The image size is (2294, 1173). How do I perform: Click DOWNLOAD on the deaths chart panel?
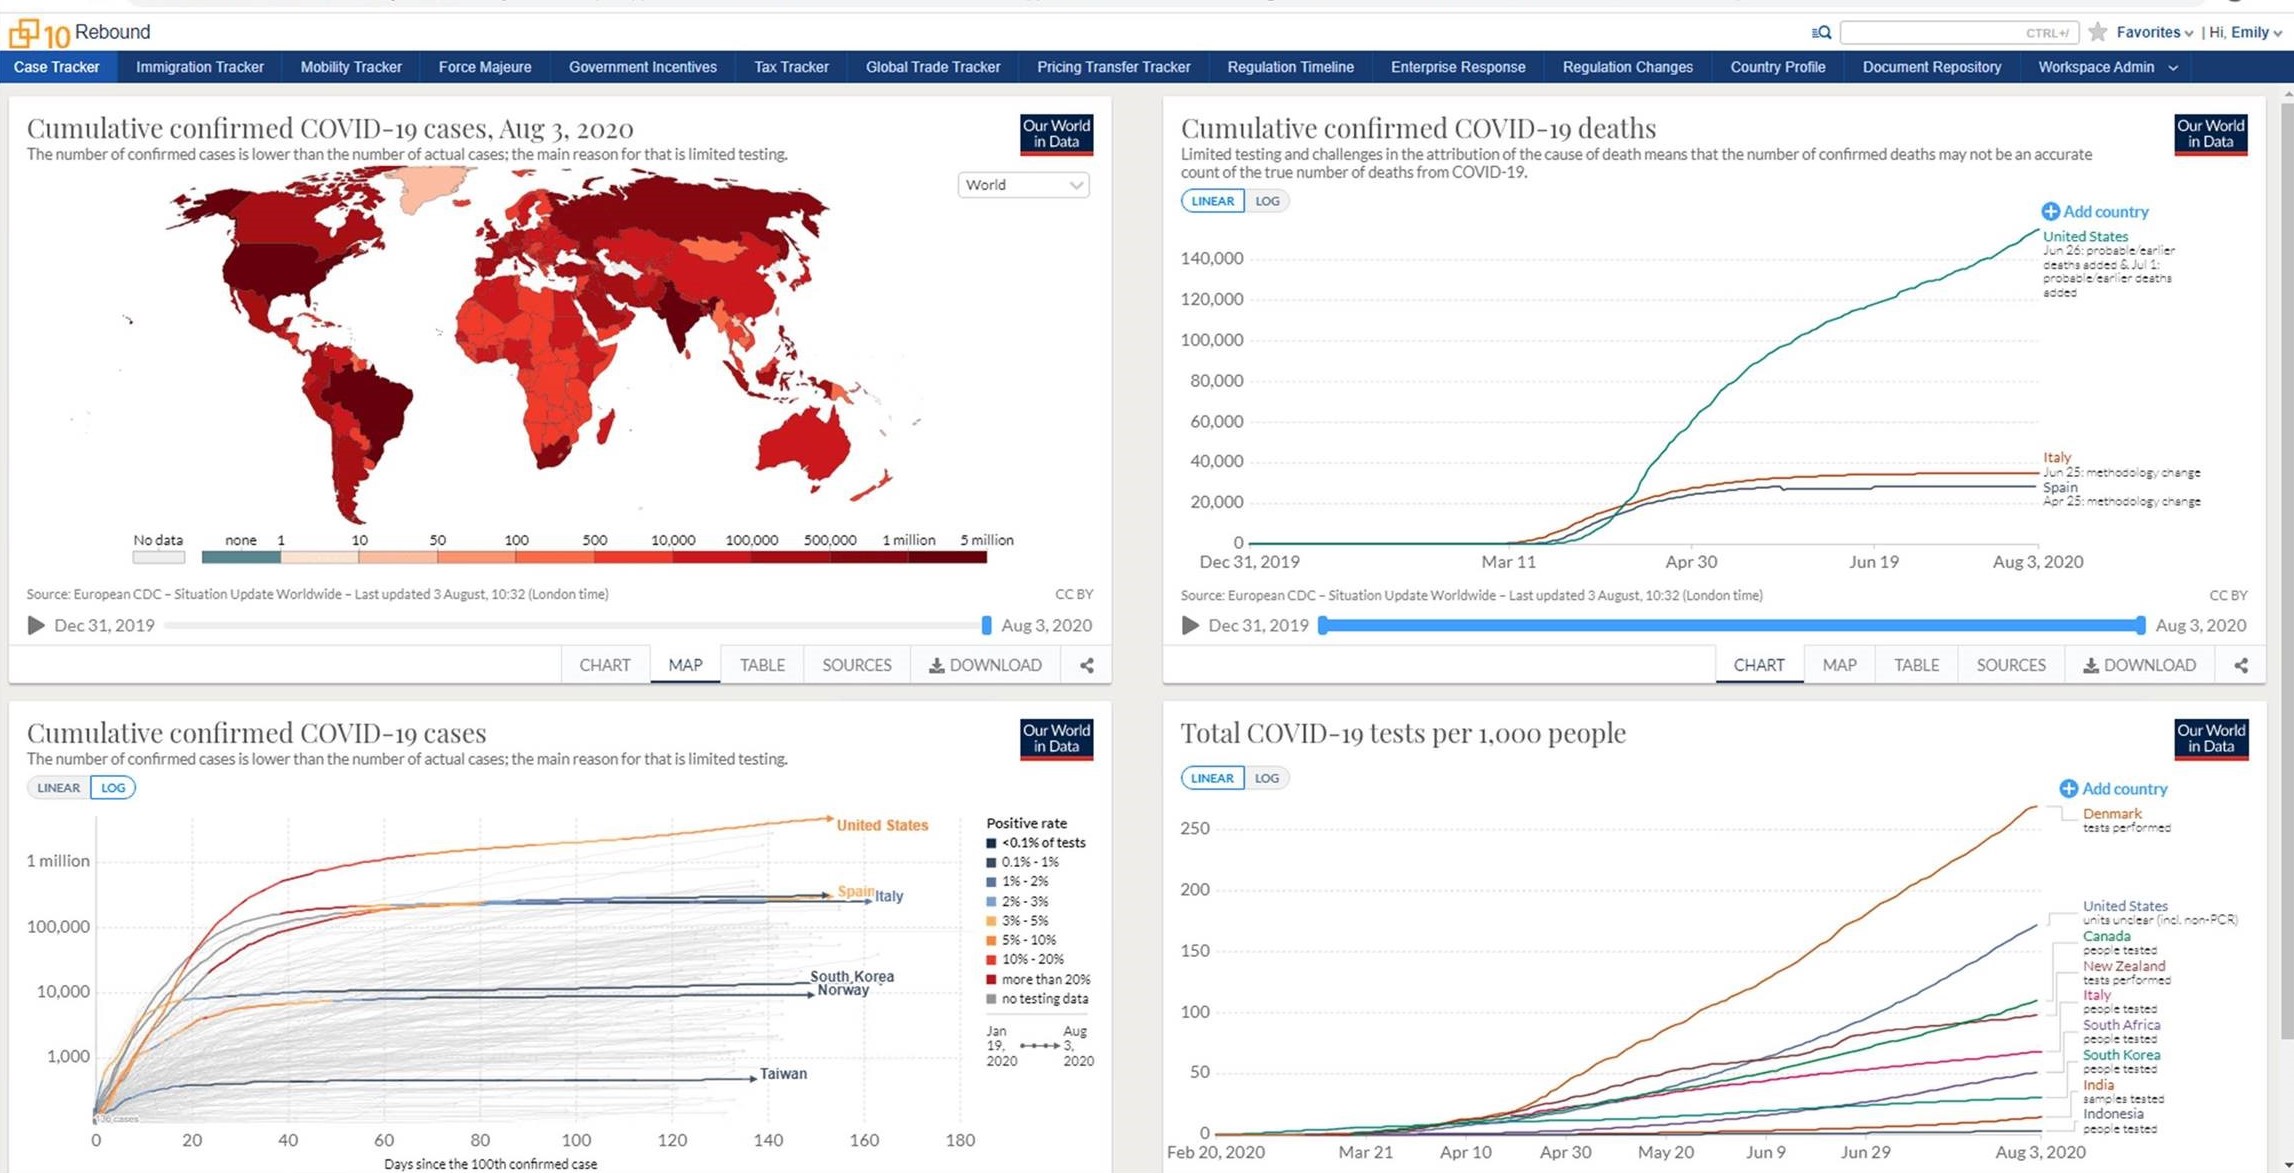[2139, 665]
